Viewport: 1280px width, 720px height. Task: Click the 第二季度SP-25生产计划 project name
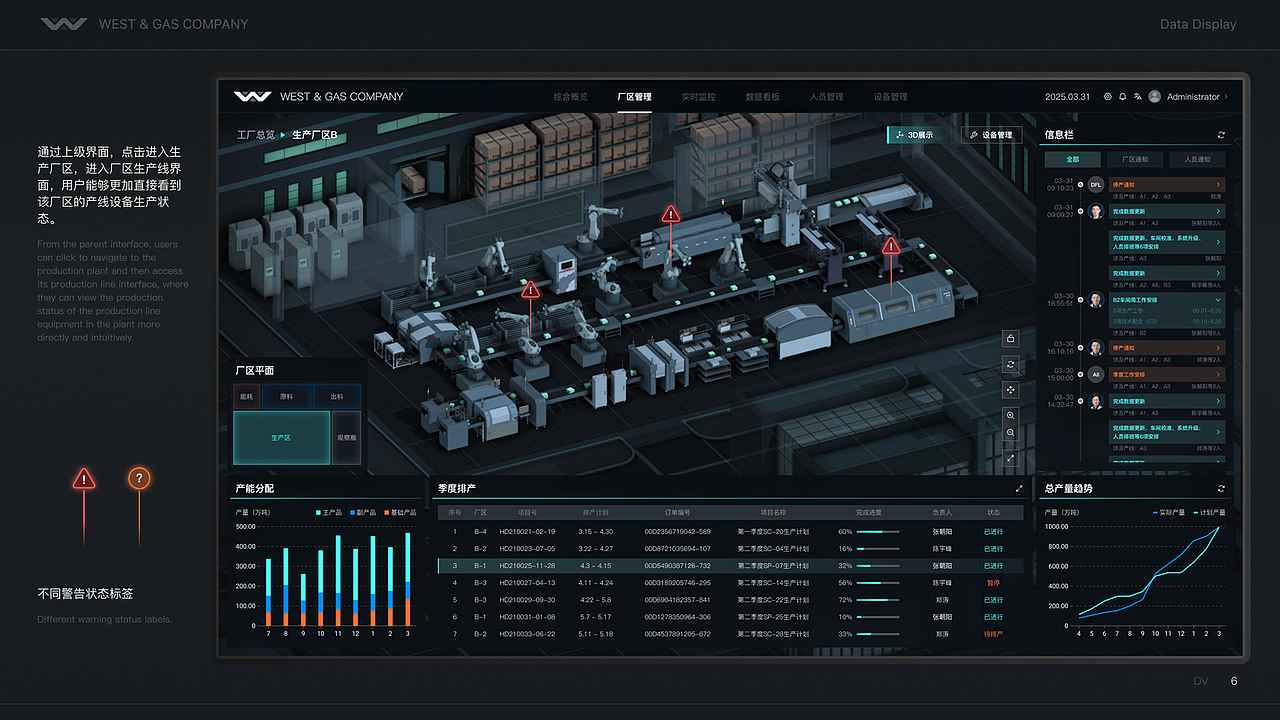click(772, 617)
